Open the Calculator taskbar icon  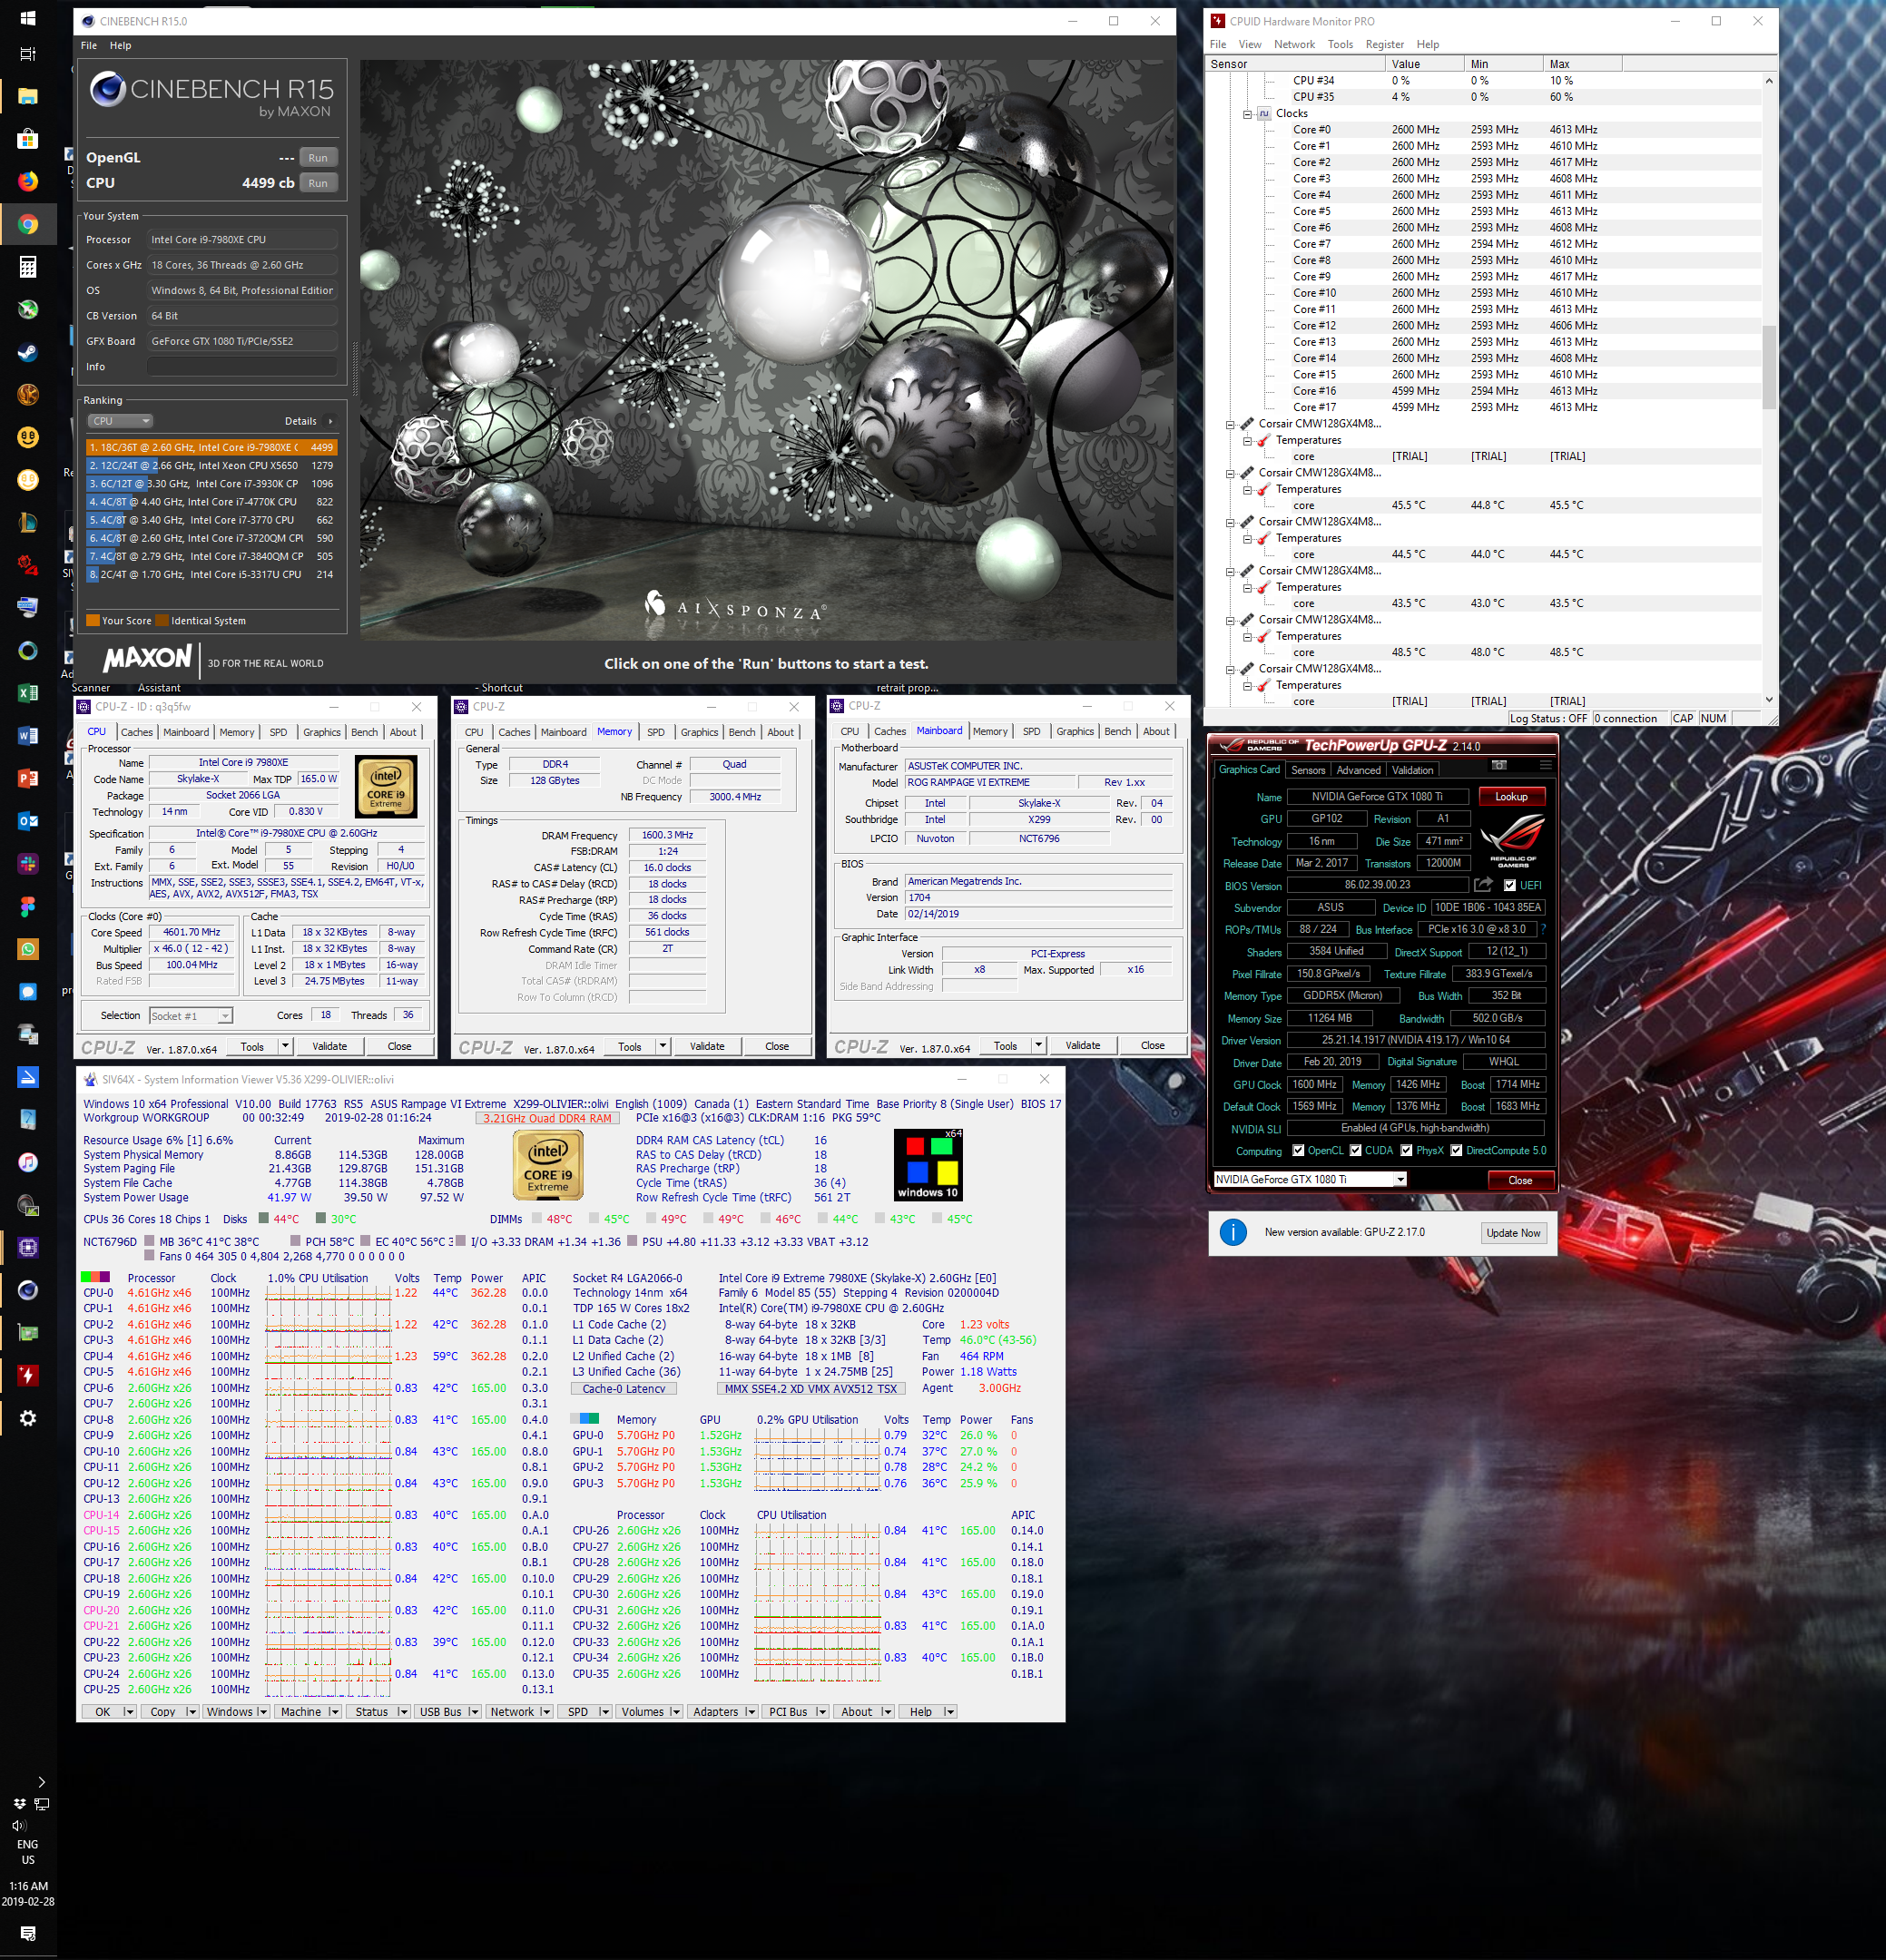click(x=28, y=267)
